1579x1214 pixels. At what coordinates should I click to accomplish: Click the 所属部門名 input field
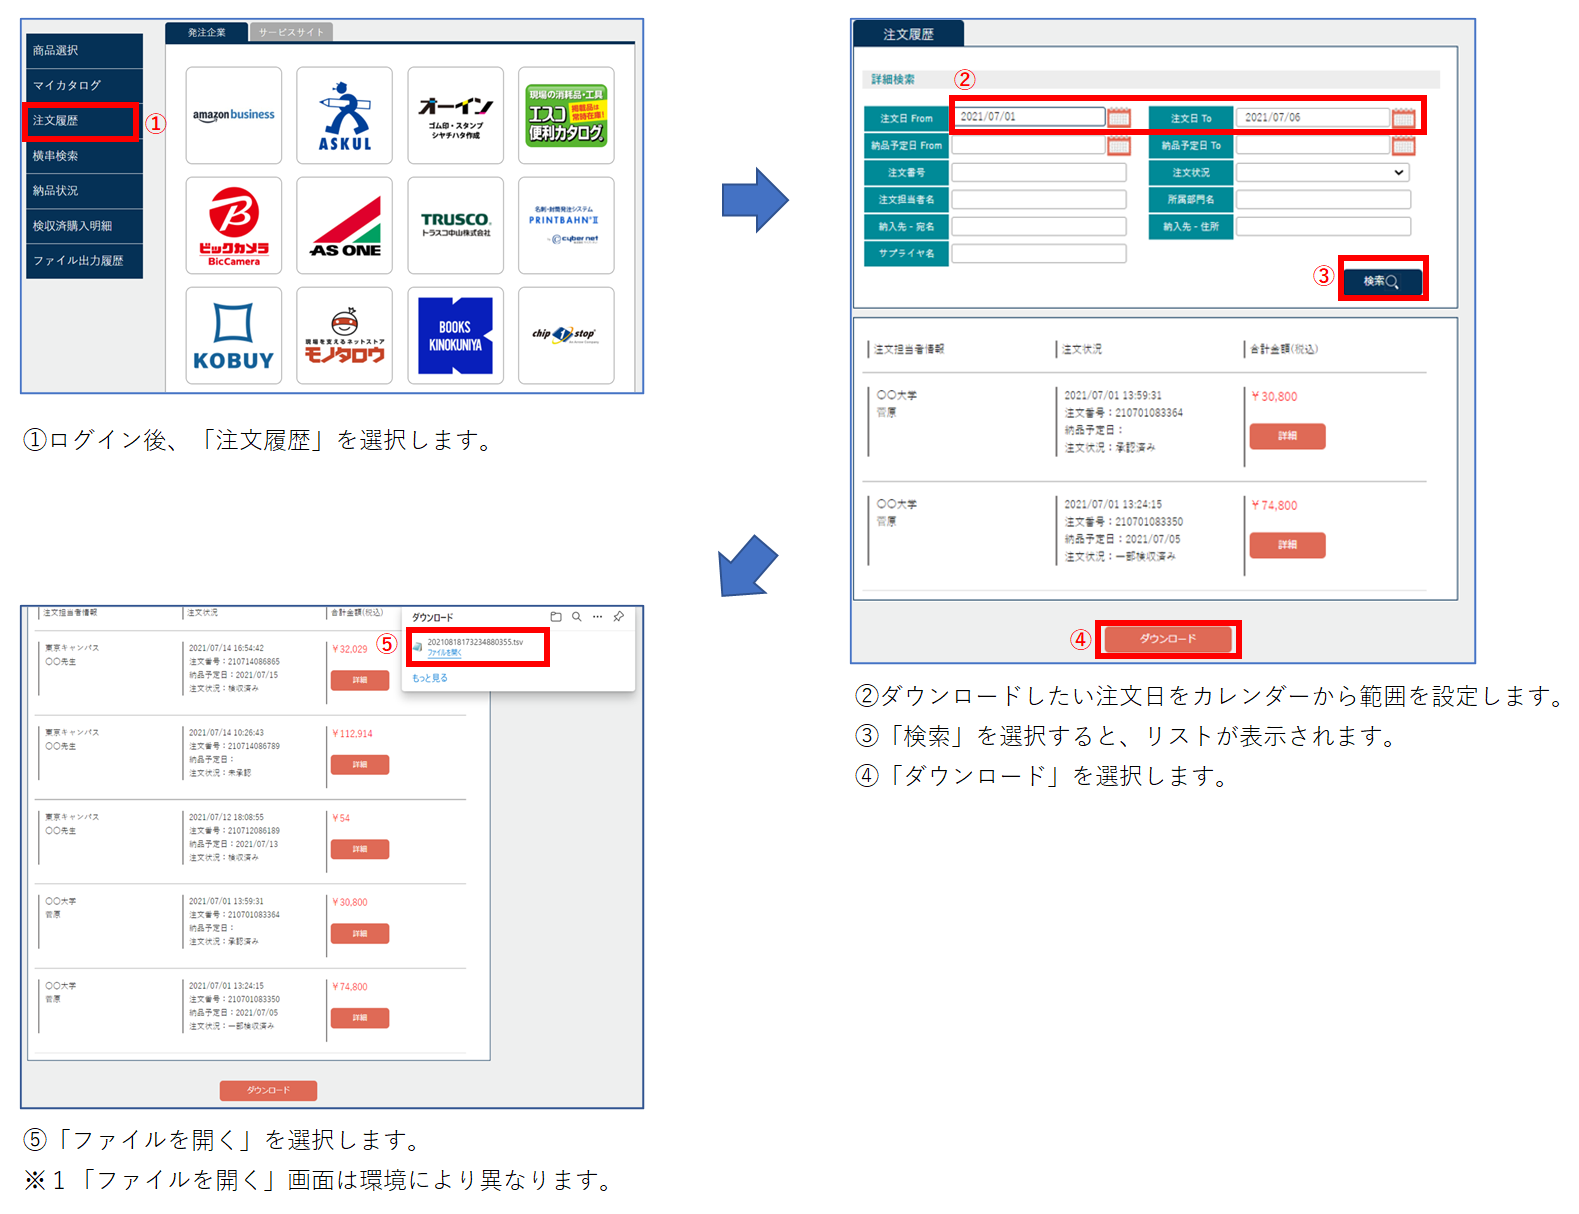pos(1324,200)
